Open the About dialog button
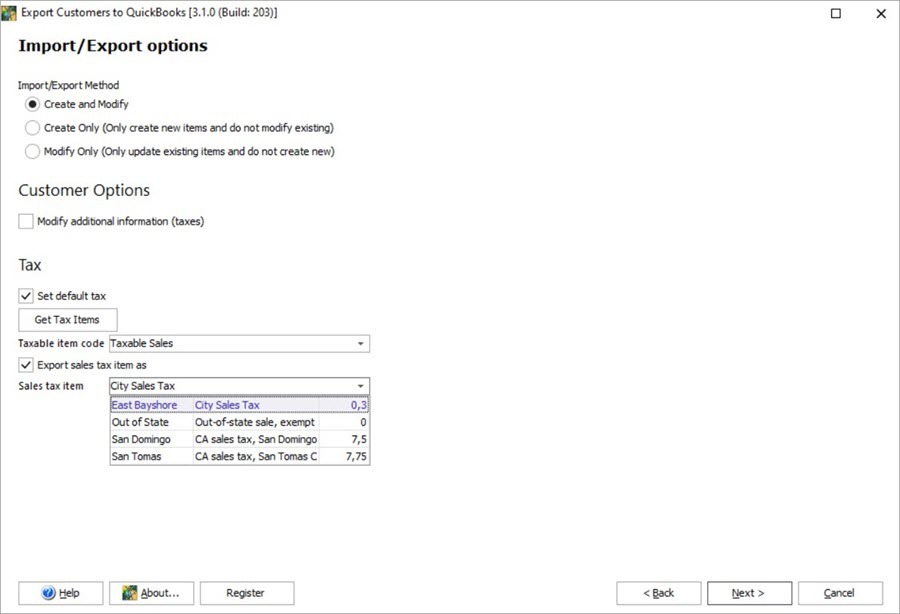900x614 pixels. pyautogui.click(x=151, y=593)
